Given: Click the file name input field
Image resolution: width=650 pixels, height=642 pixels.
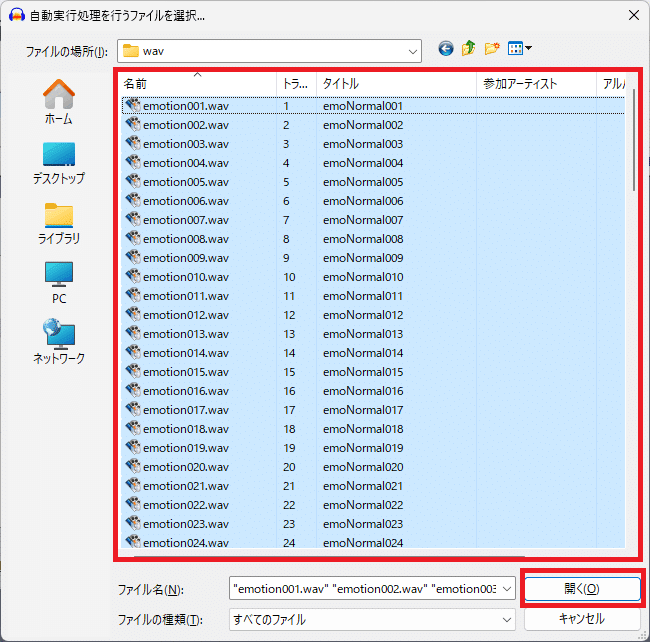Looking at the screenshot, I should (365, 589).
